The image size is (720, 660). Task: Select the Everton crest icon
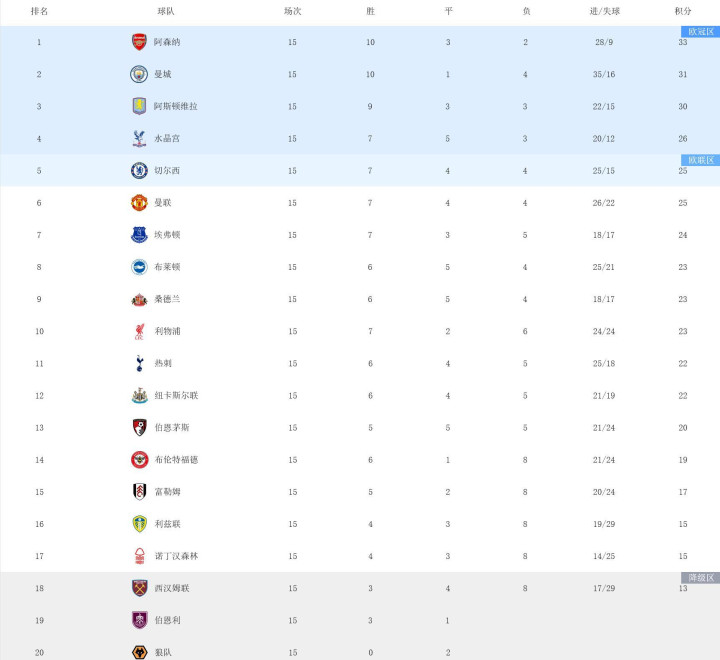point(139,235)
